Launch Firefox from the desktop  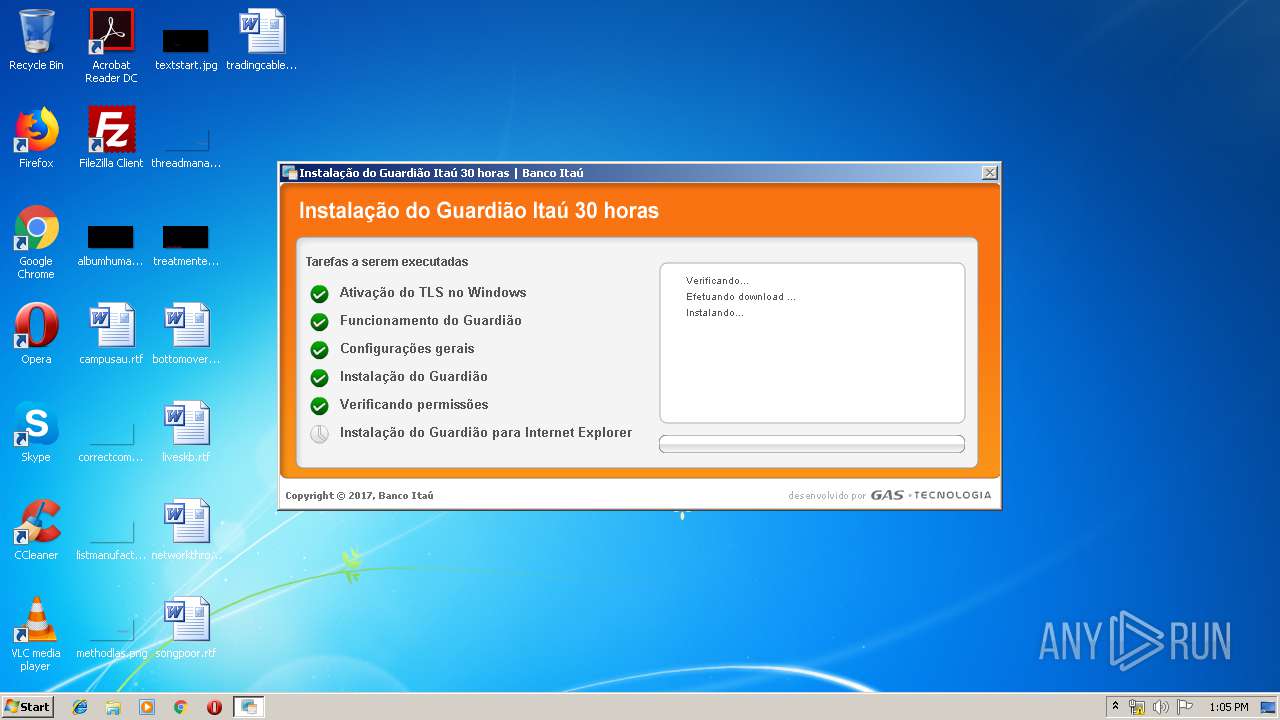point(36,138)
